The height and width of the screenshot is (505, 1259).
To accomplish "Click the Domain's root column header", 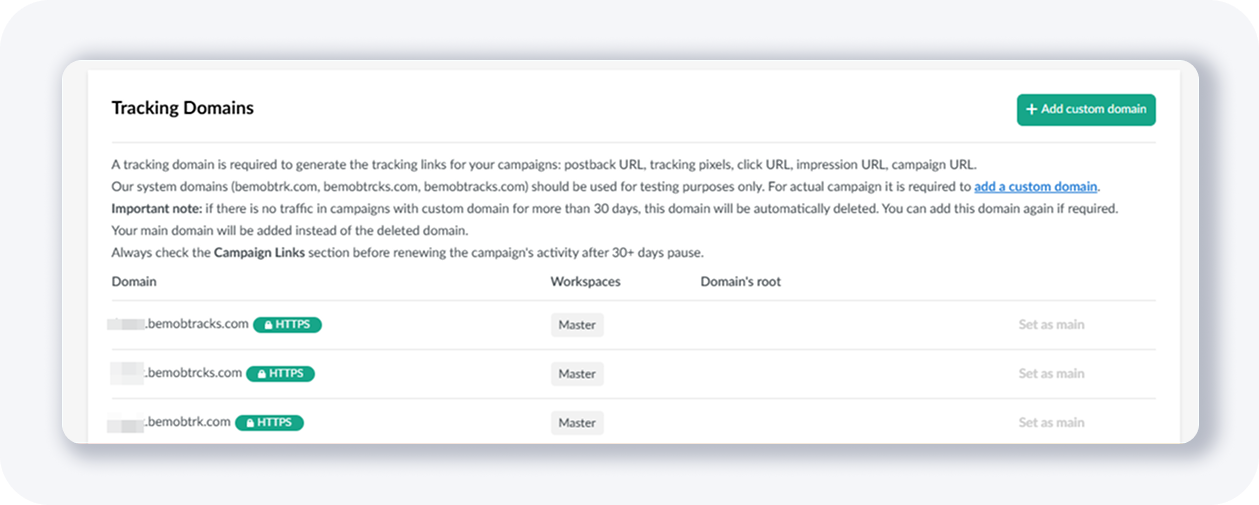I will [740, 282].
